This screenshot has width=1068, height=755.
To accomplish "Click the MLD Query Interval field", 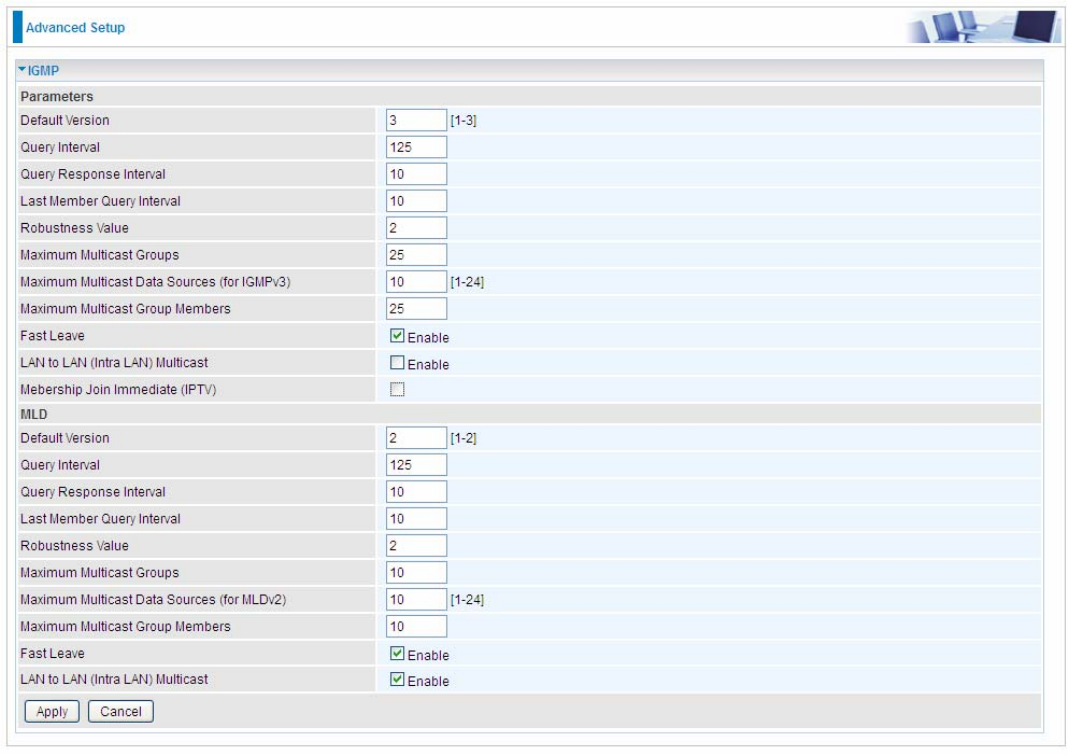I will pyautogui.click(x=416, y=465).
